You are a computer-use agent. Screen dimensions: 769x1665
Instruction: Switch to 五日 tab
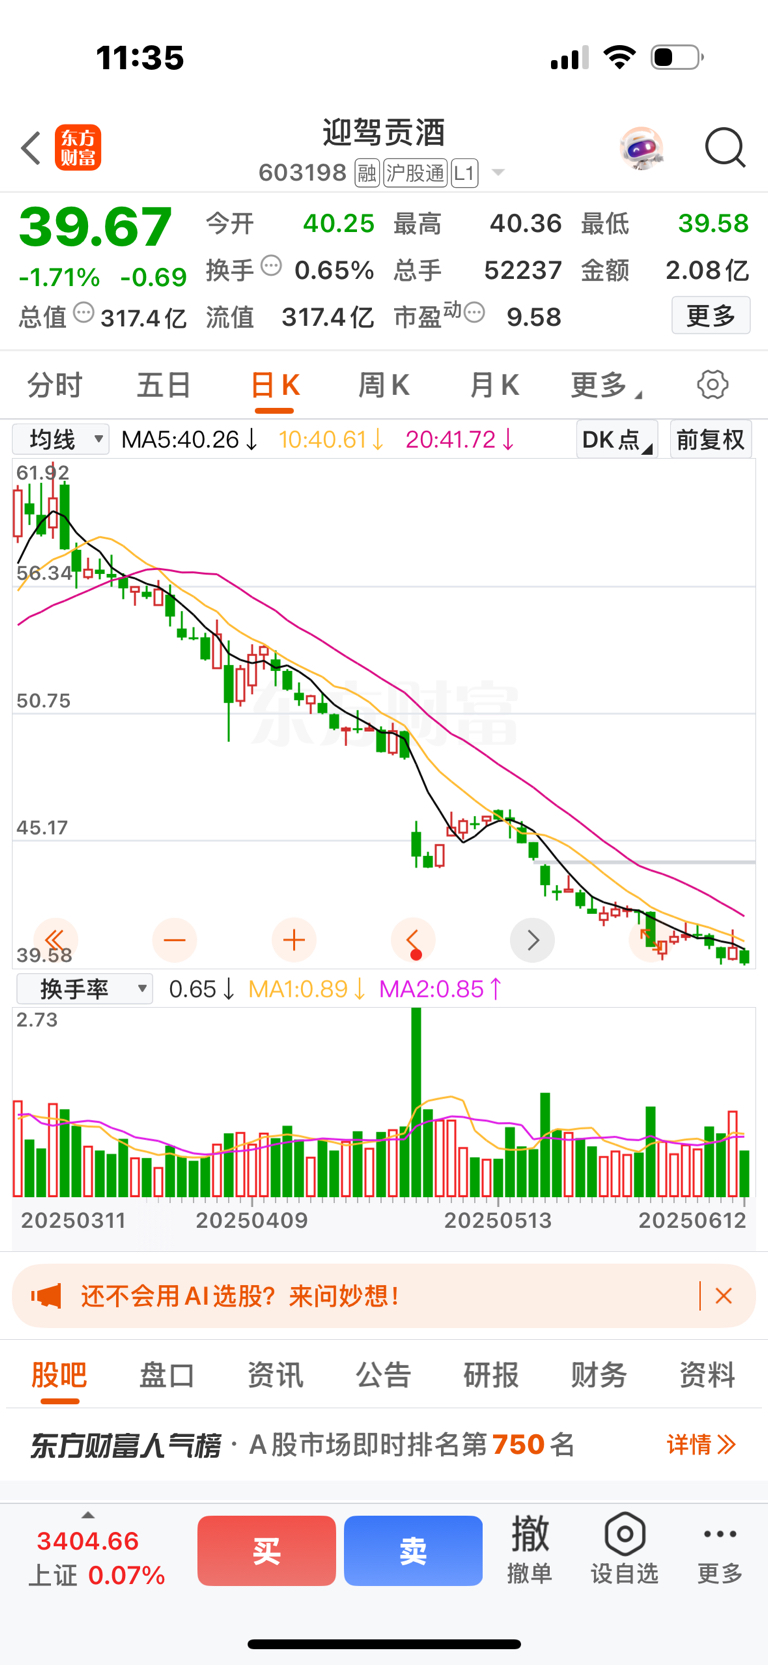(164, 385)
